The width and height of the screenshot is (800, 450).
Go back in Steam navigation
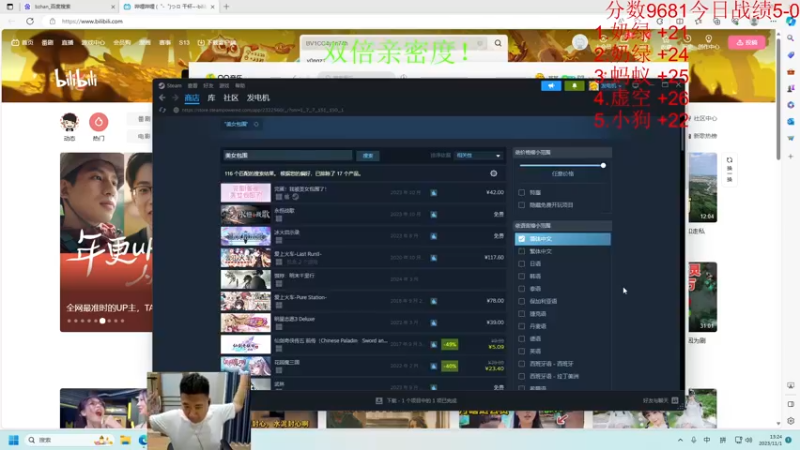(x=162, y=97)
